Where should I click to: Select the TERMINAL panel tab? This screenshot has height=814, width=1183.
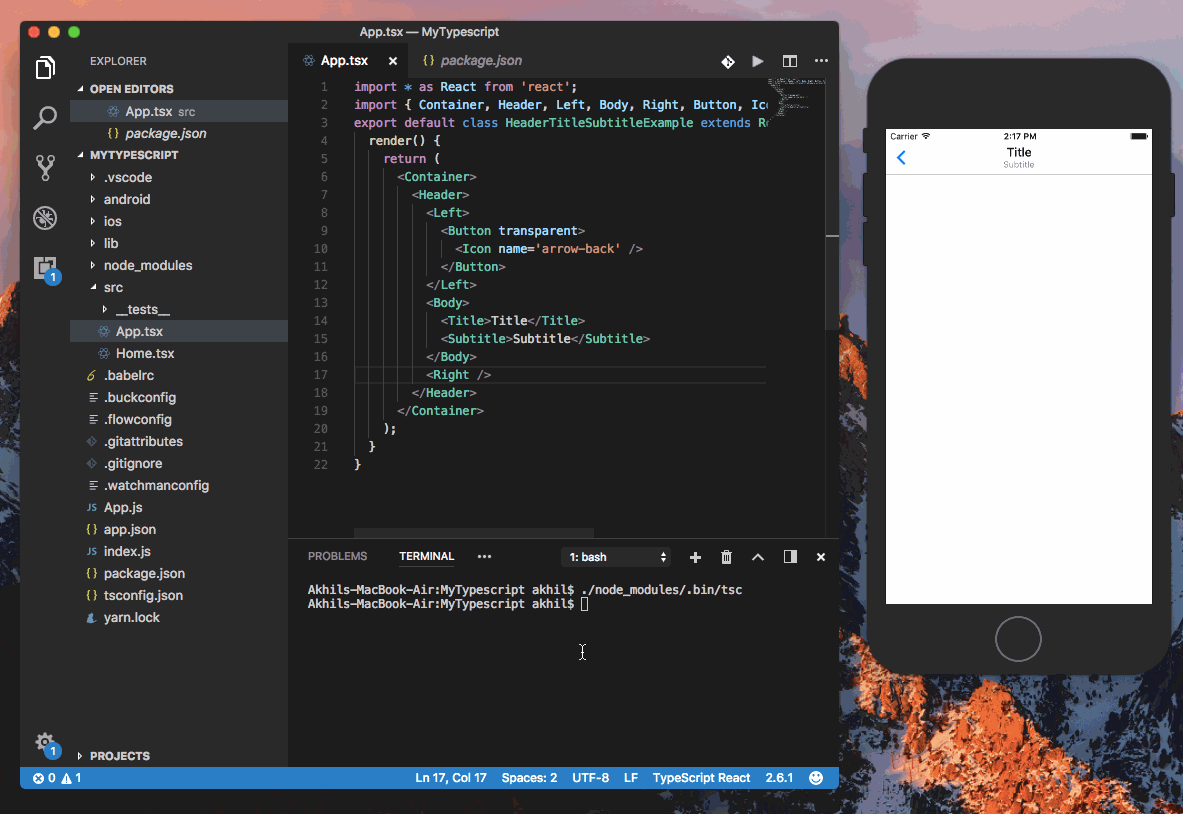(x=426, y=556)
